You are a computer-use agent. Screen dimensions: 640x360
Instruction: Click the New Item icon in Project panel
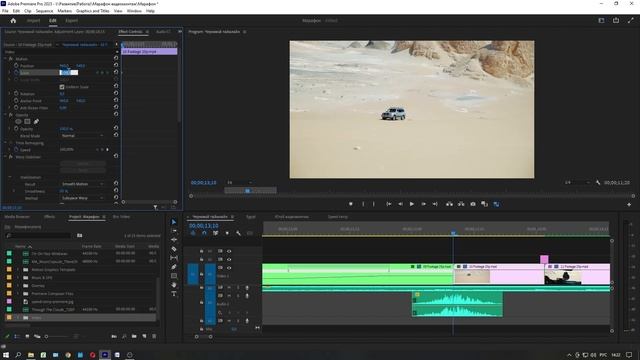tap(144, 336)
